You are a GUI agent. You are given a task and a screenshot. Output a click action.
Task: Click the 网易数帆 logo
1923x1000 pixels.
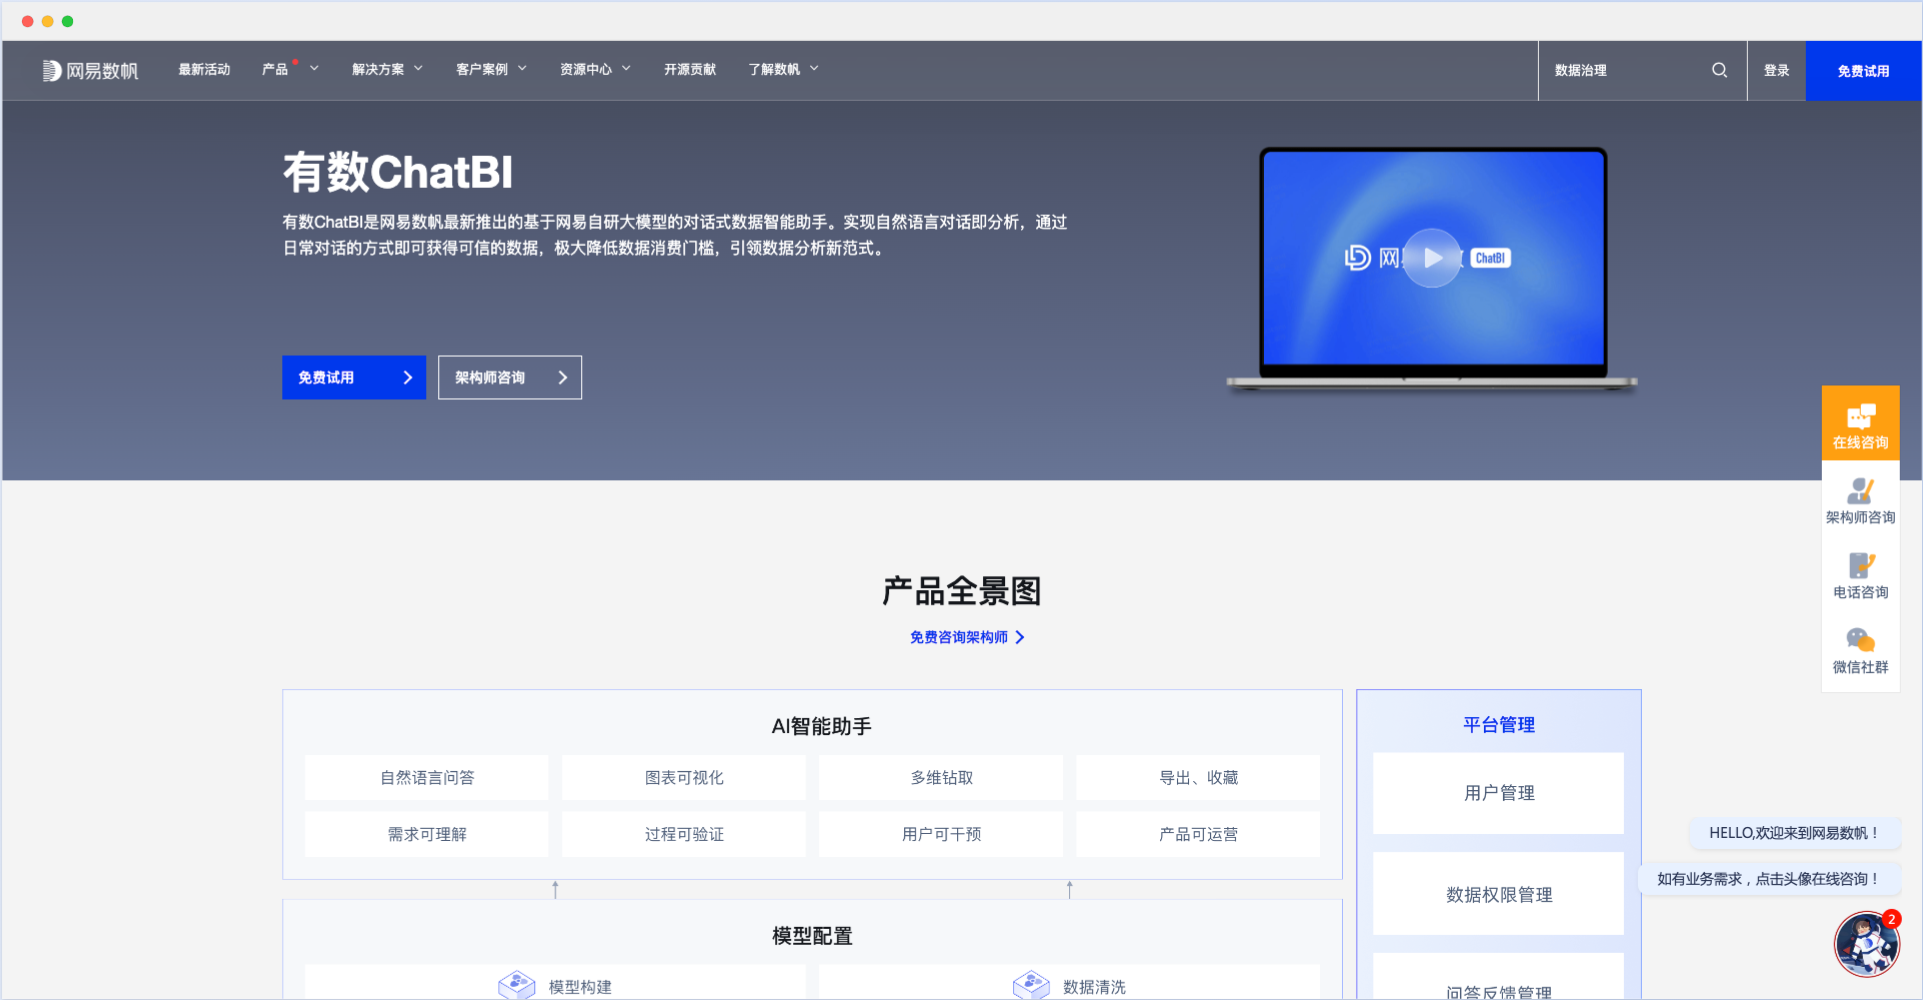pos(90,70)
